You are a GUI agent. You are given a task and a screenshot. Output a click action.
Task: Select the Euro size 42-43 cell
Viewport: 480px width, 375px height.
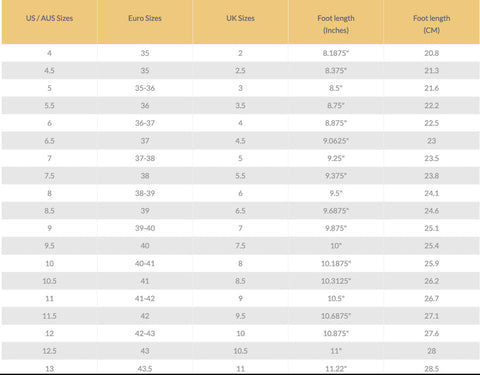coord(145,333)
